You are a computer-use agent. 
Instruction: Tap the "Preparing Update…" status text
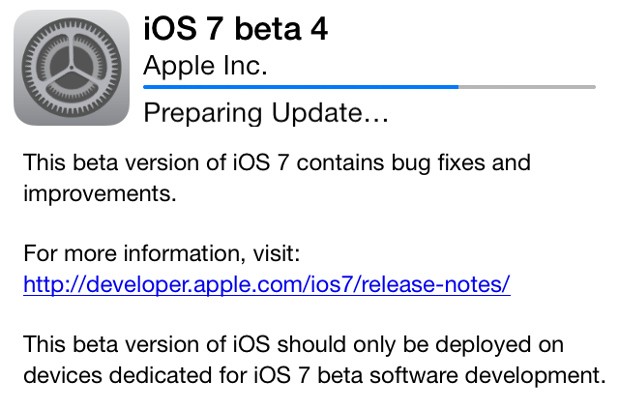click(266, 112)
